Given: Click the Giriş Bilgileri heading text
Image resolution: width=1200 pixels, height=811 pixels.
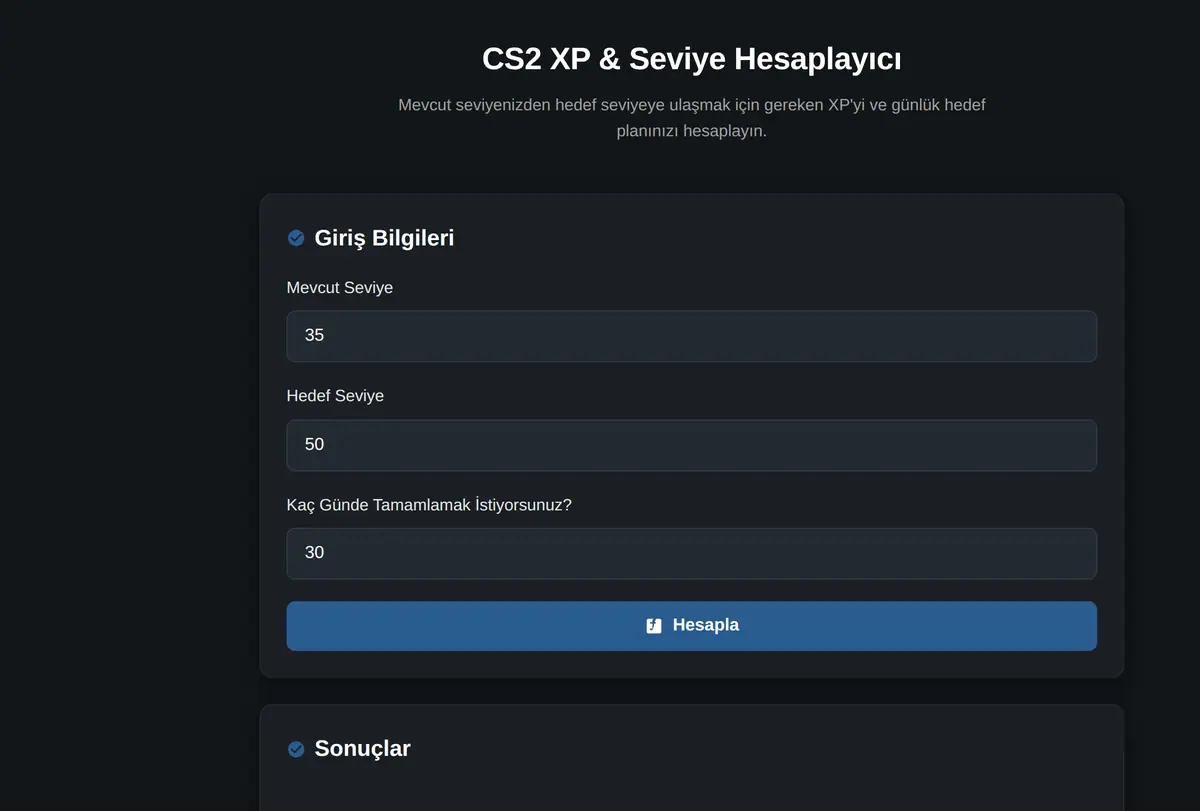Looking at the screenshot, I should (384, 238).
